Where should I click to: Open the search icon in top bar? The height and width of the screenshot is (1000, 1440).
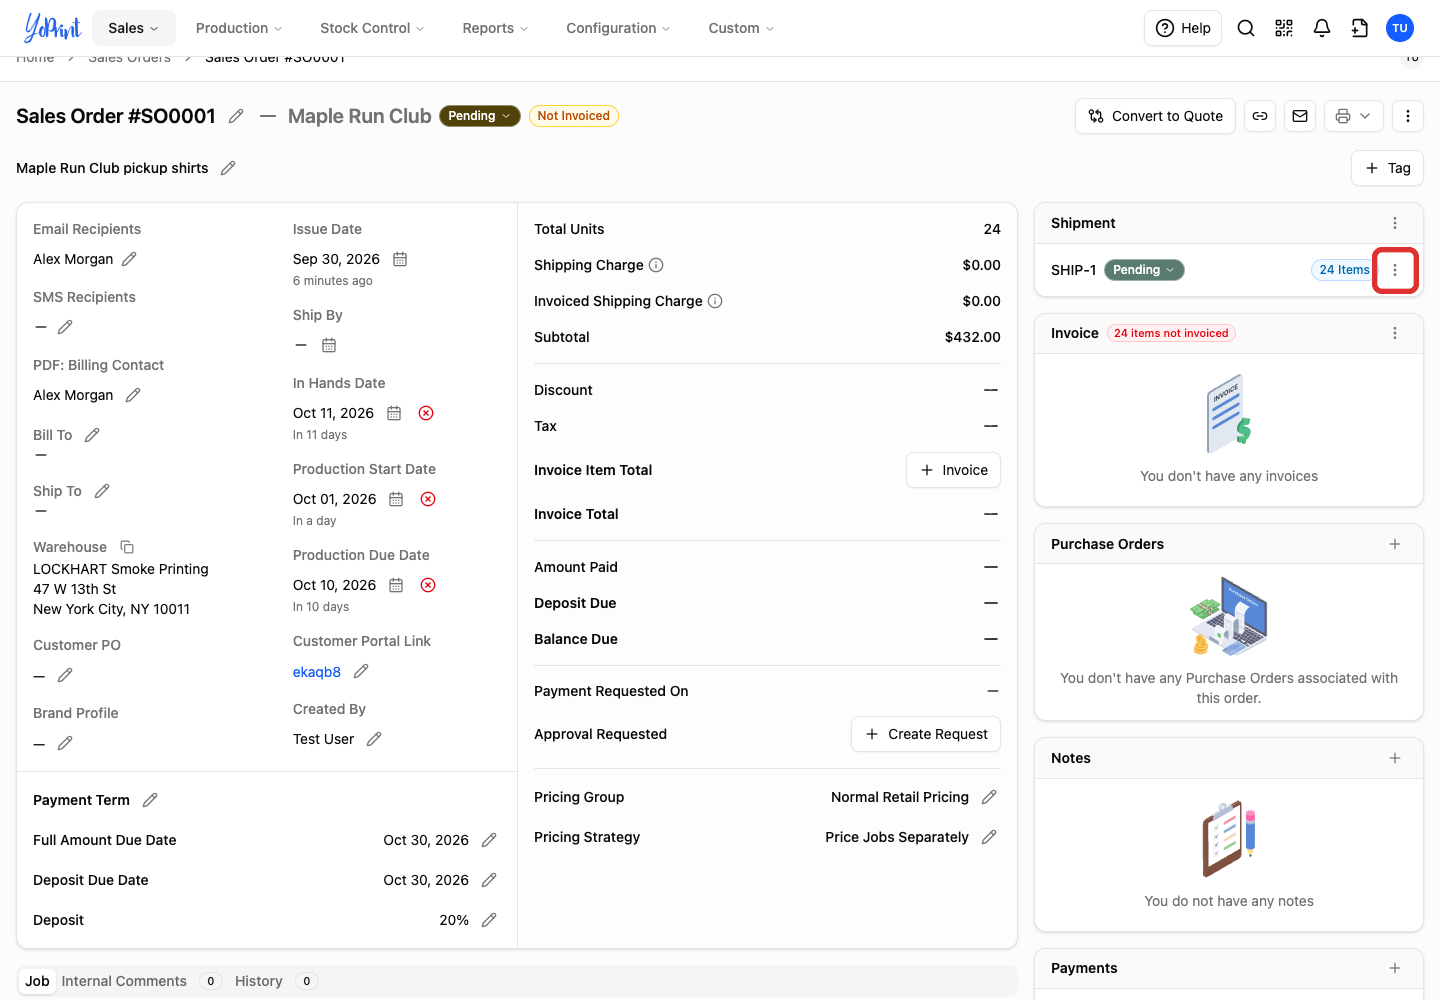1246,28
